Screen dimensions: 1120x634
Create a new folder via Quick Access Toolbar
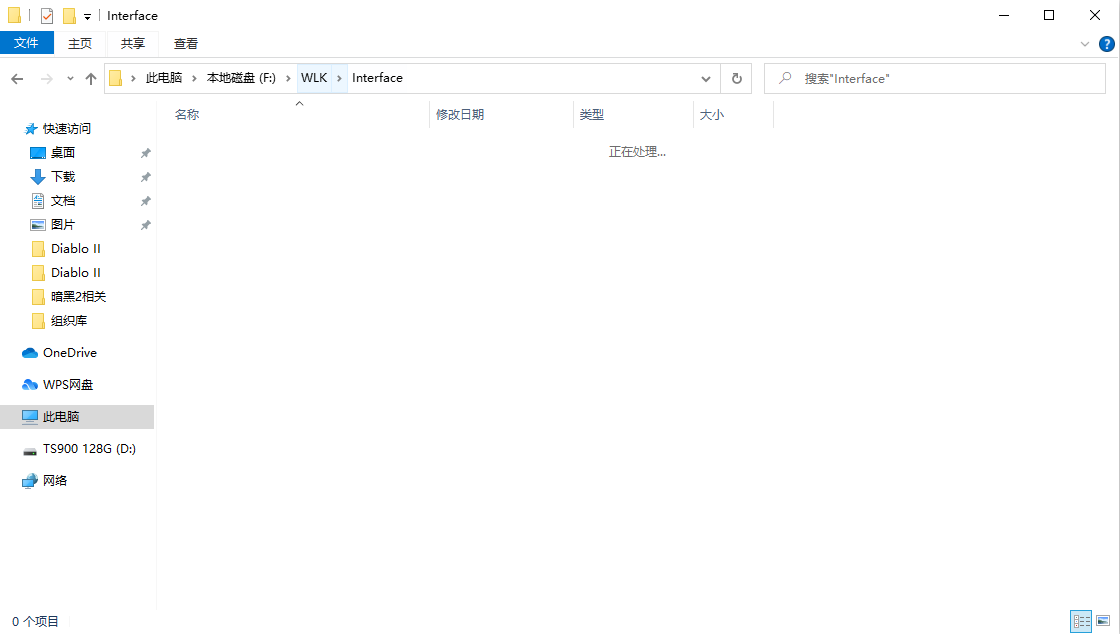pos(71,15)
